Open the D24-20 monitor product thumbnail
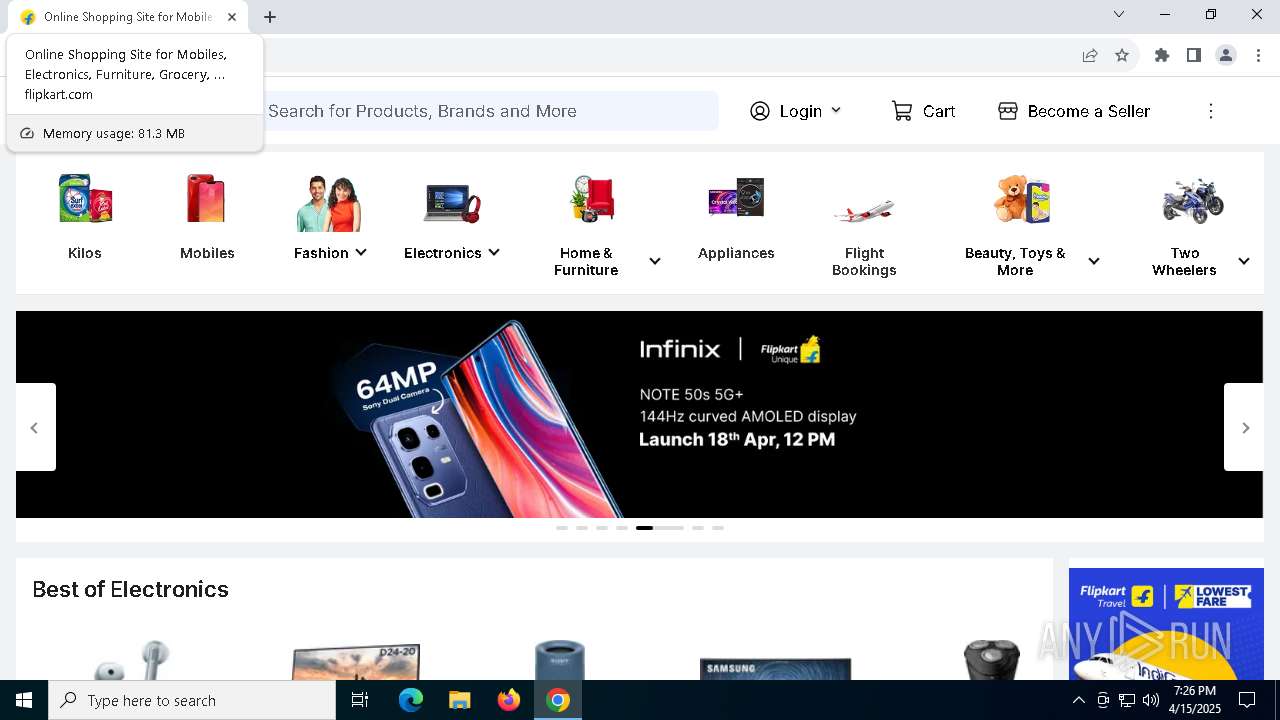The height and width of the screenshot is (720, 1280). (355, 662)
